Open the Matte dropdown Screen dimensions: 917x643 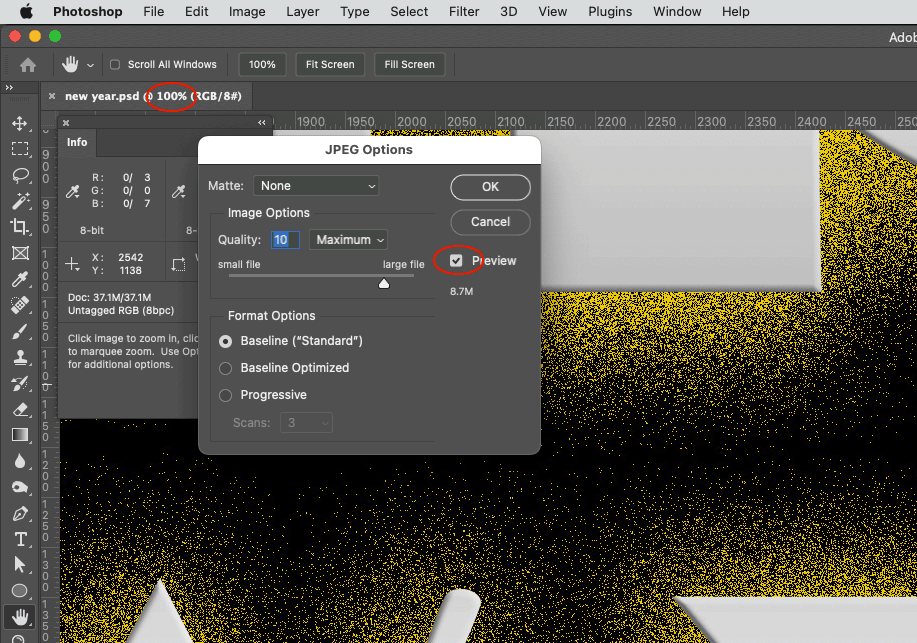click(316, 186)
